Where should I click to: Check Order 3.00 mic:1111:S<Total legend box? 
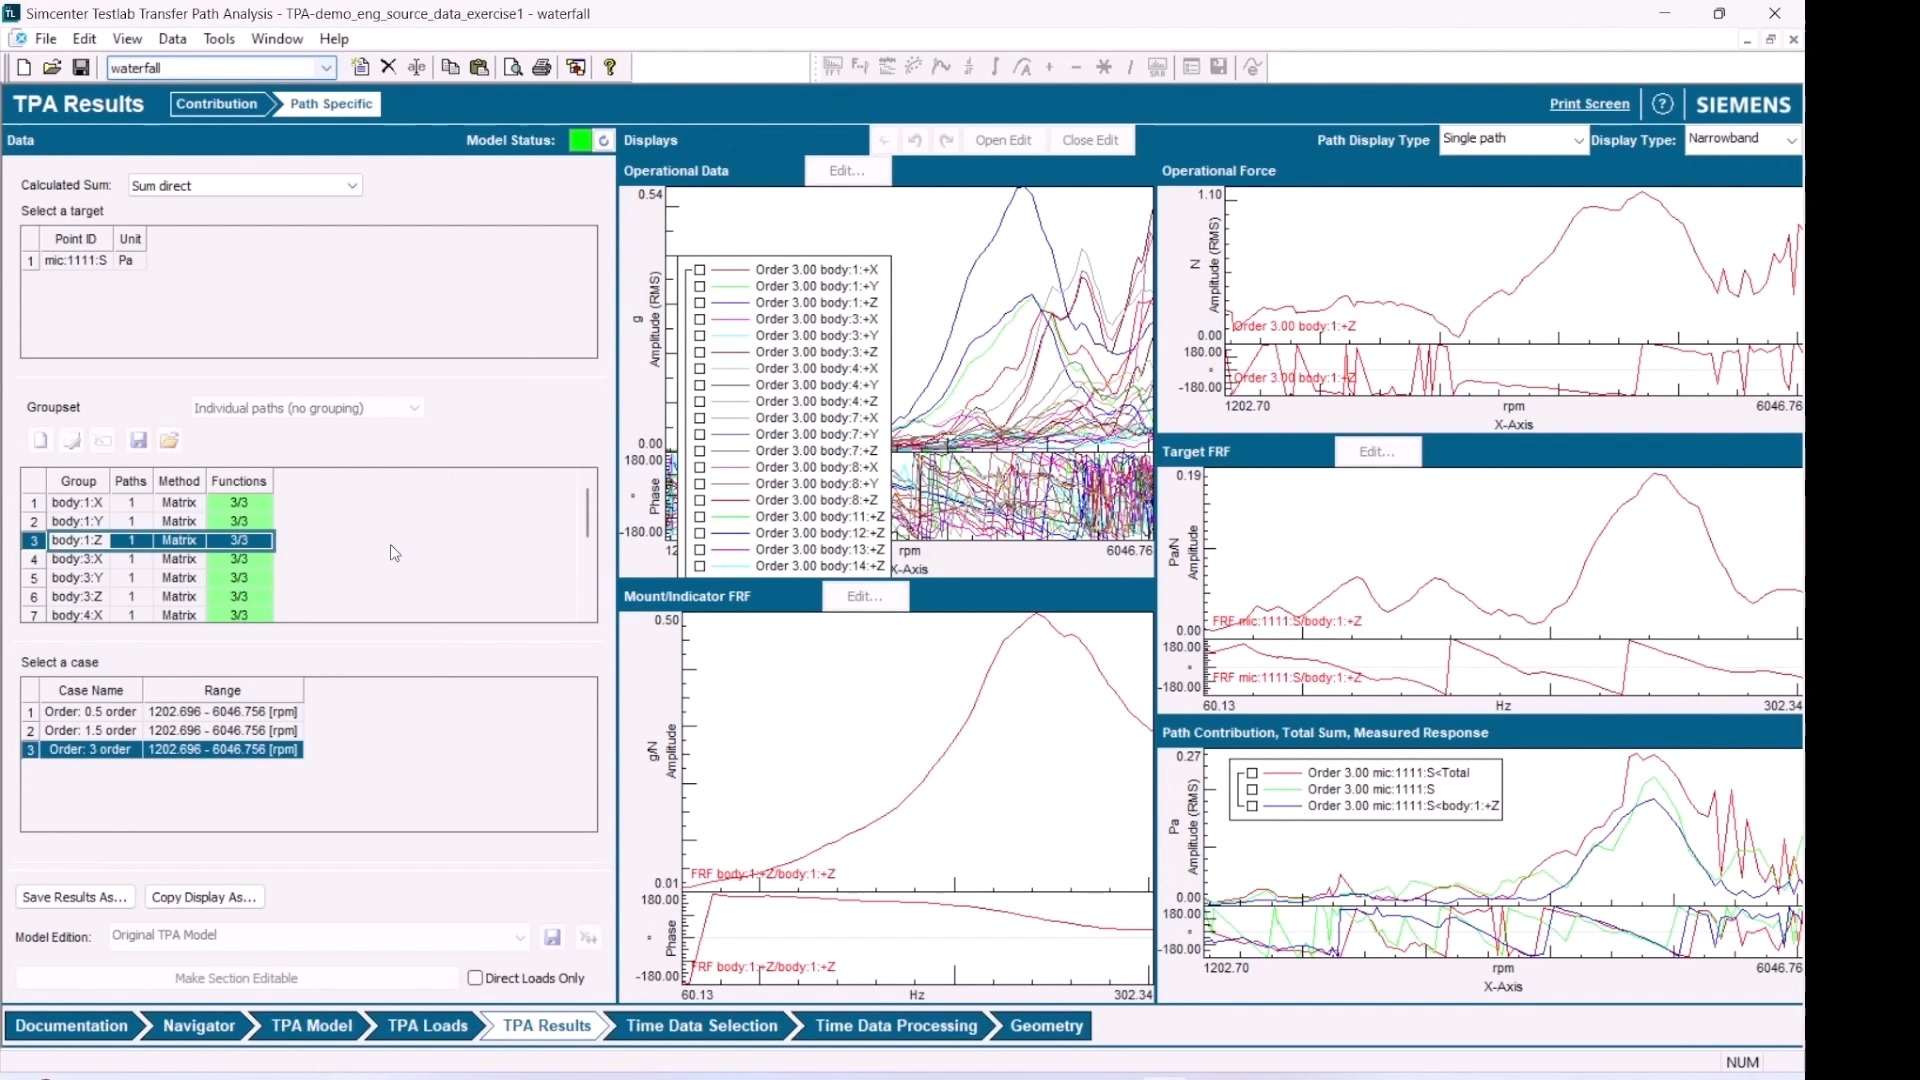pyautogui.click(x=1252, y=773)
